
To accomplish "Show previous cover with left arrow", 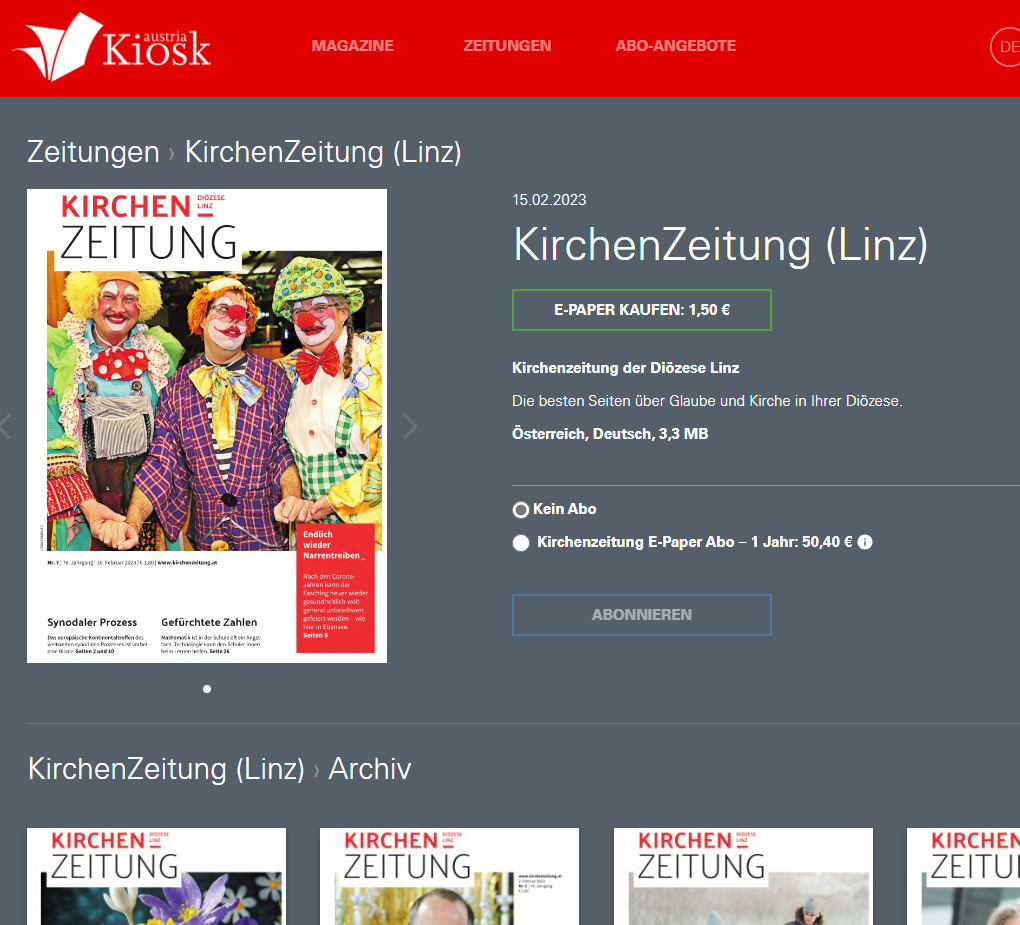I will pos(5,427).
